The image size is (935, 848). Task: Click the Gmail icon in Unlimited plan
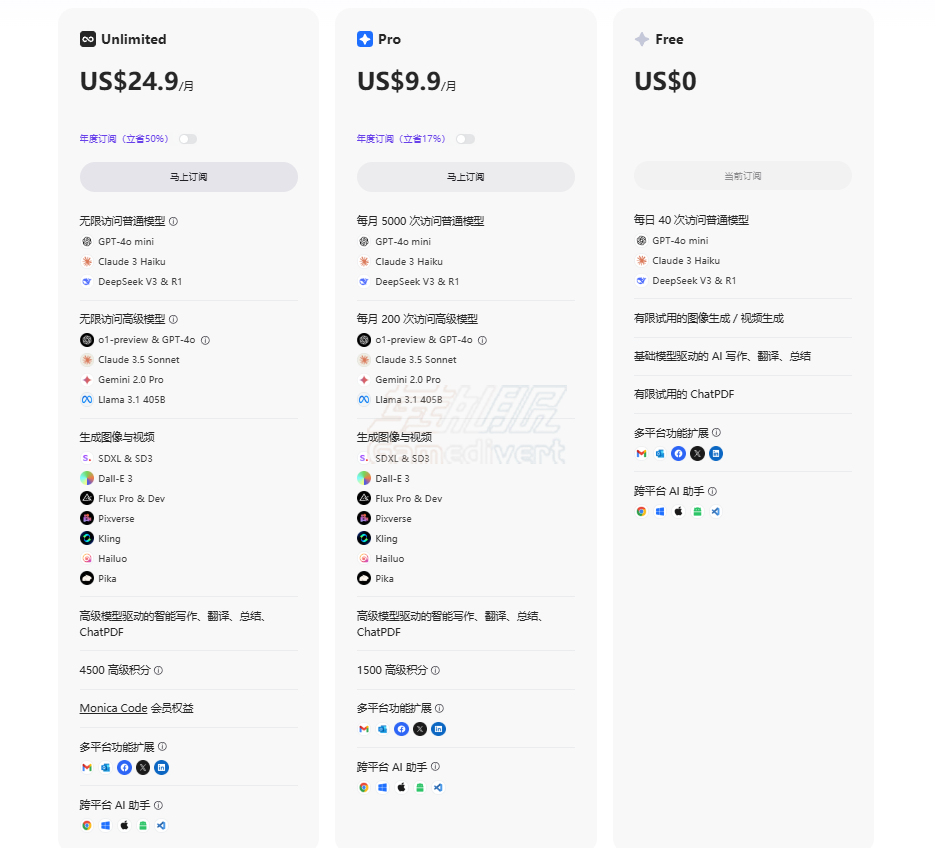coord(87,768)
